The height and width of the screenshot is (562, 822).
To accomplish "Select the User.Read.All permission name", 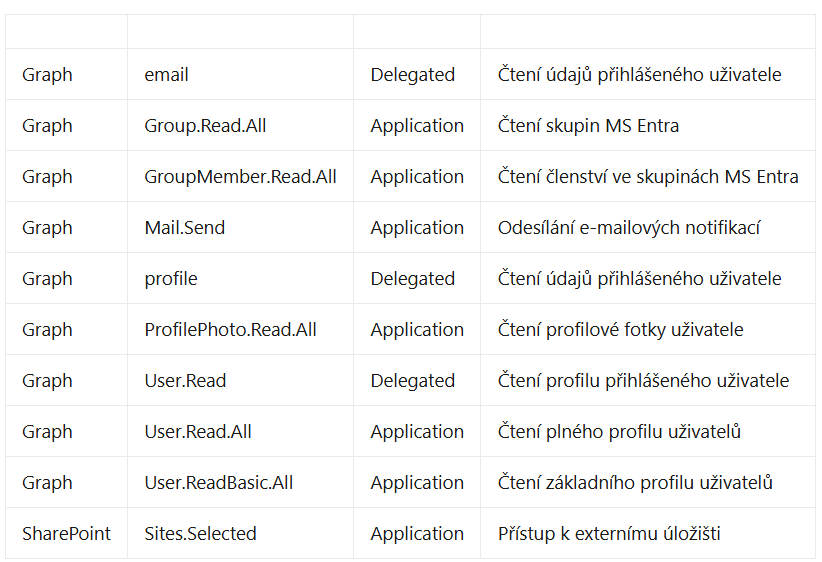I will click(198, 432).
